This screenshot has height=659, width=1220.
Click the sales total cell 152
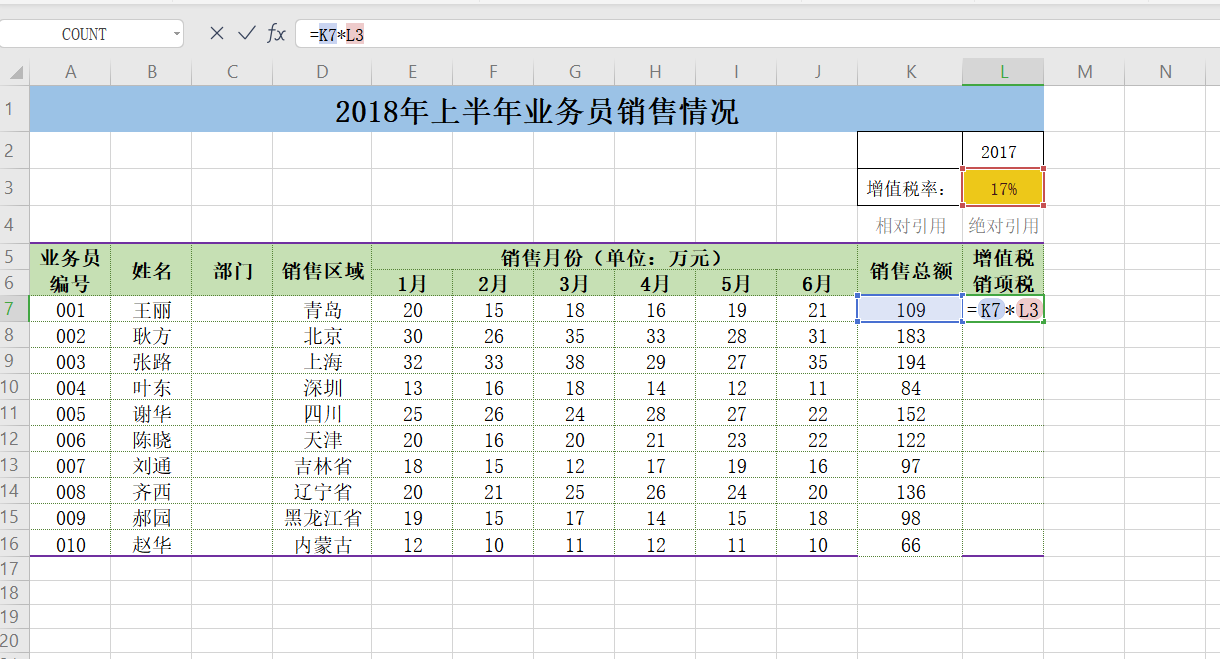910,414
